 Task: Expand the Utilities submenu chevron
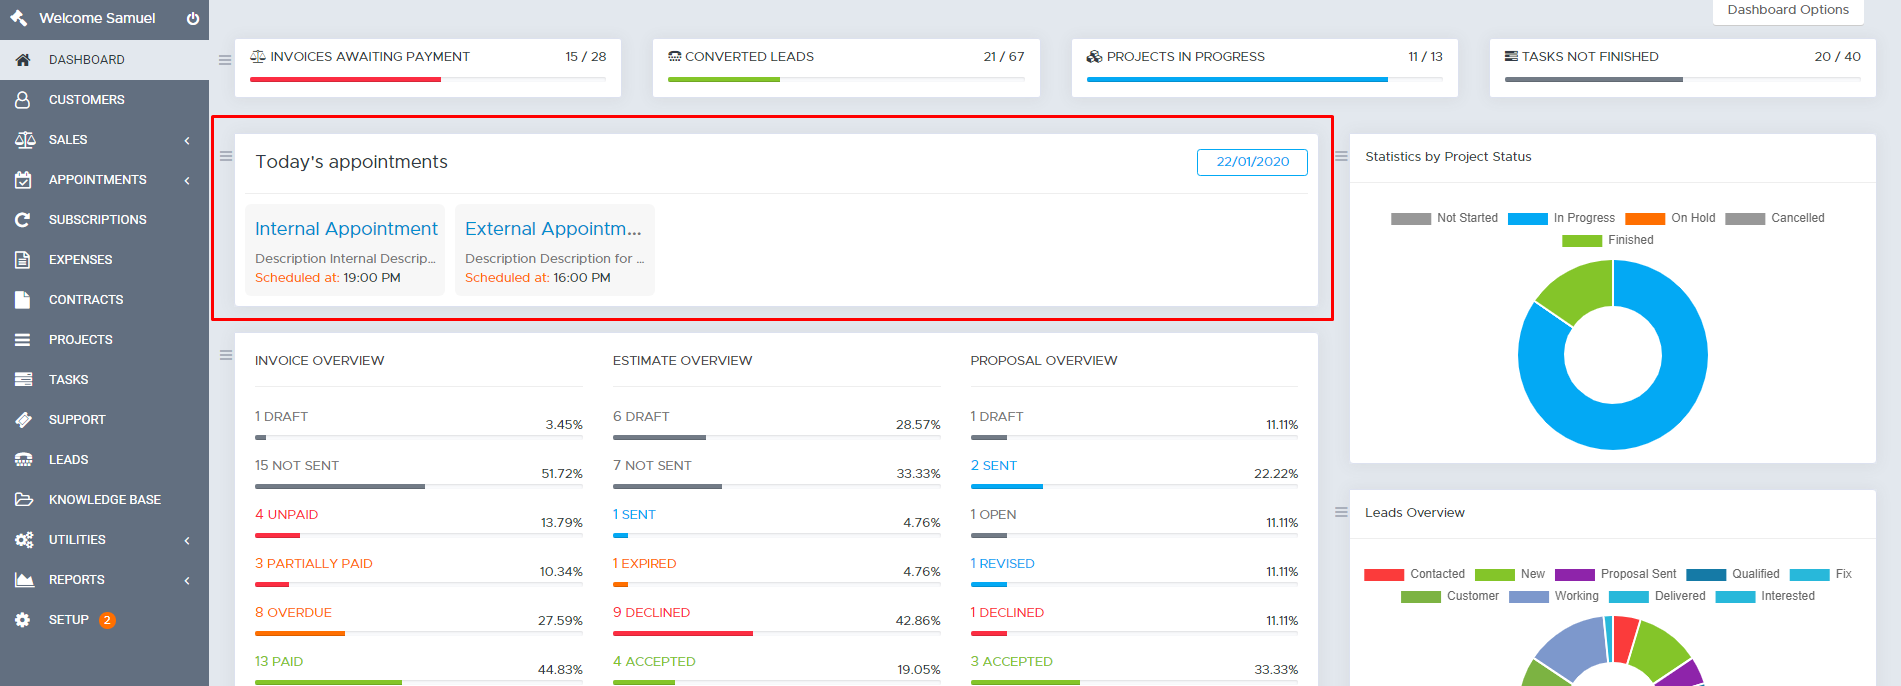pos(187,541)
